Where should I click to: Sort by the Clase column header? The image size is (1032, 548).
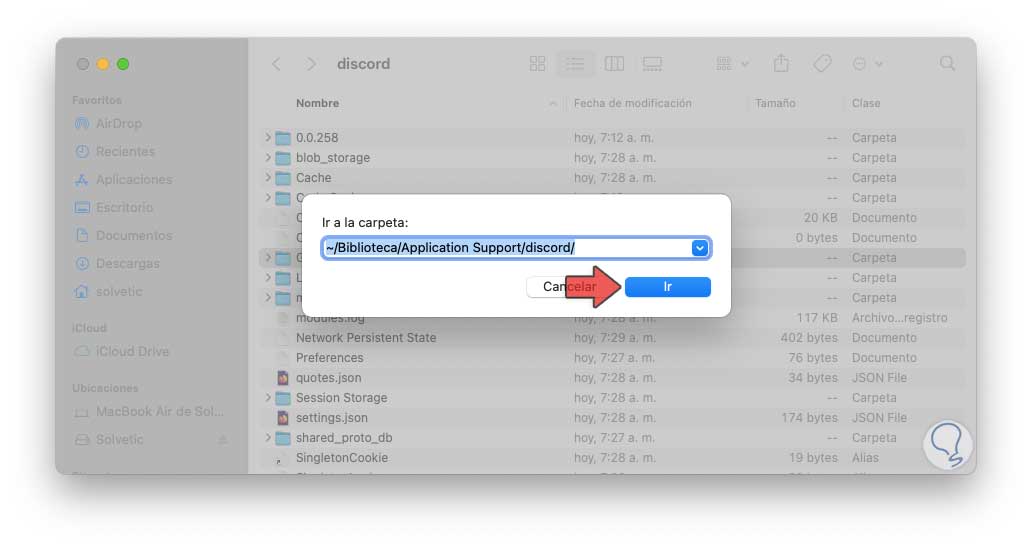tap(865, 103)
